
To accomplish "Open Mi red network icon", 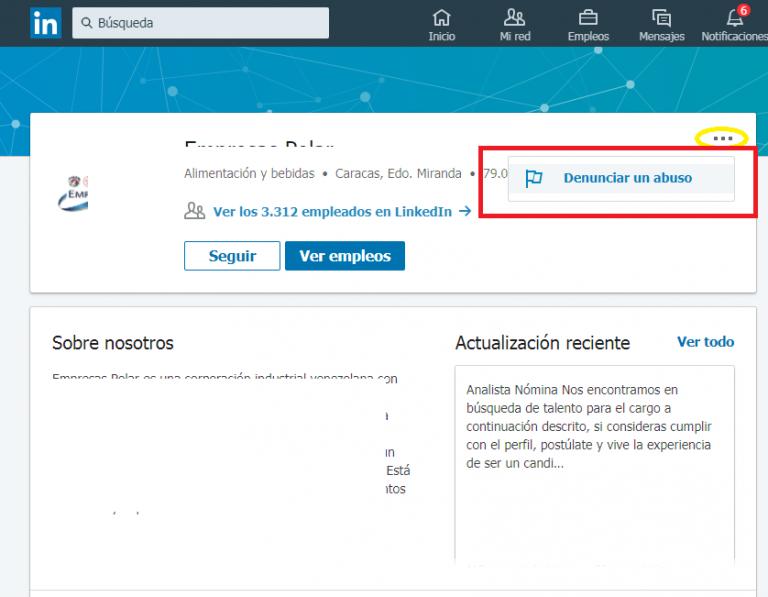I will click(x=515, y=18).
